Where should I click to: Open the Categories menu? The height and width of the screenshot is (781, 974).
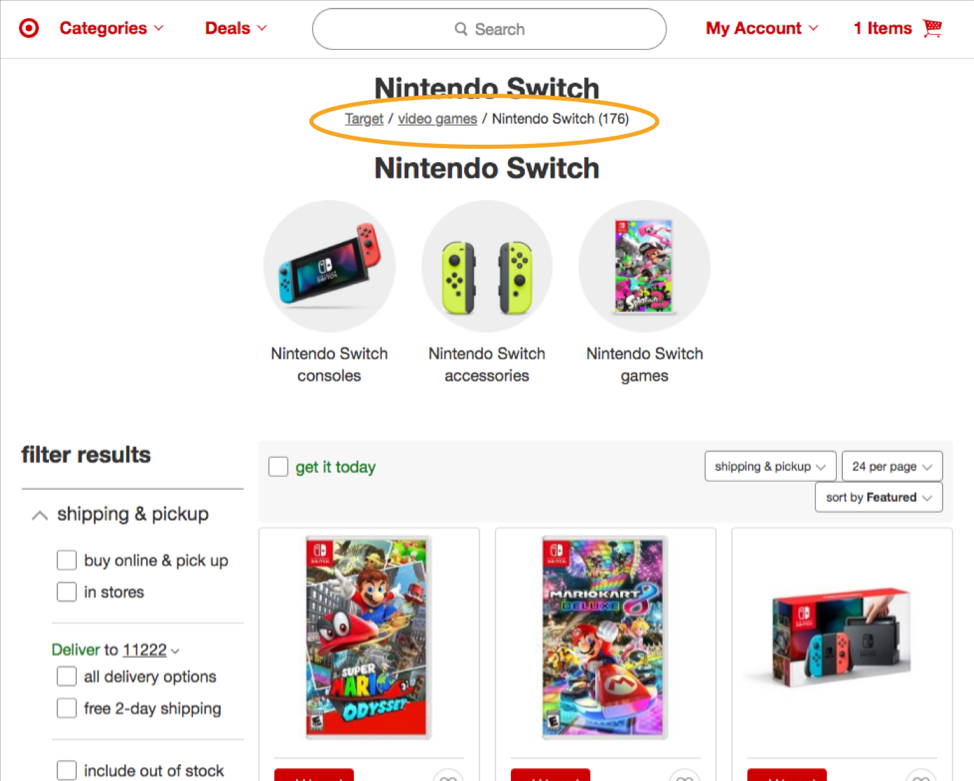pos(111,28)
